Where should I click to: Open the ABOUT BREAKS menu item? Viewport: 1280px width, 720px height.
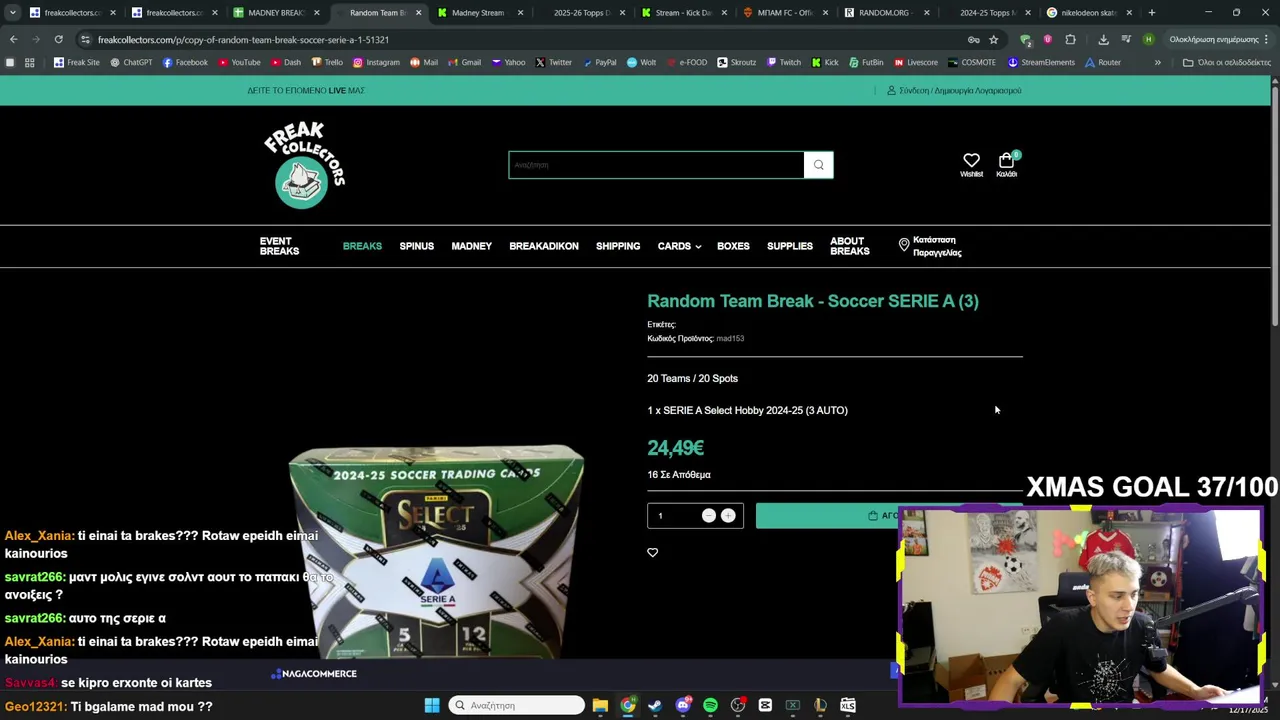pyautogui.click(x=849, y=246)
